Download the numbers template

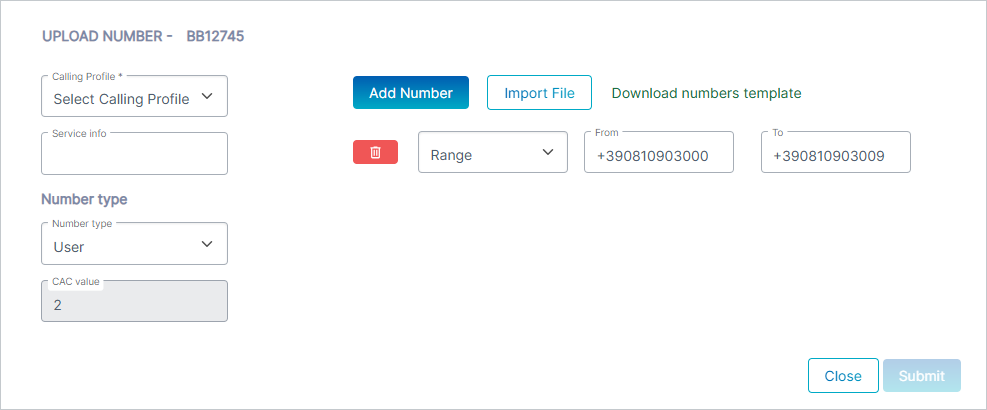coord(706,93)
